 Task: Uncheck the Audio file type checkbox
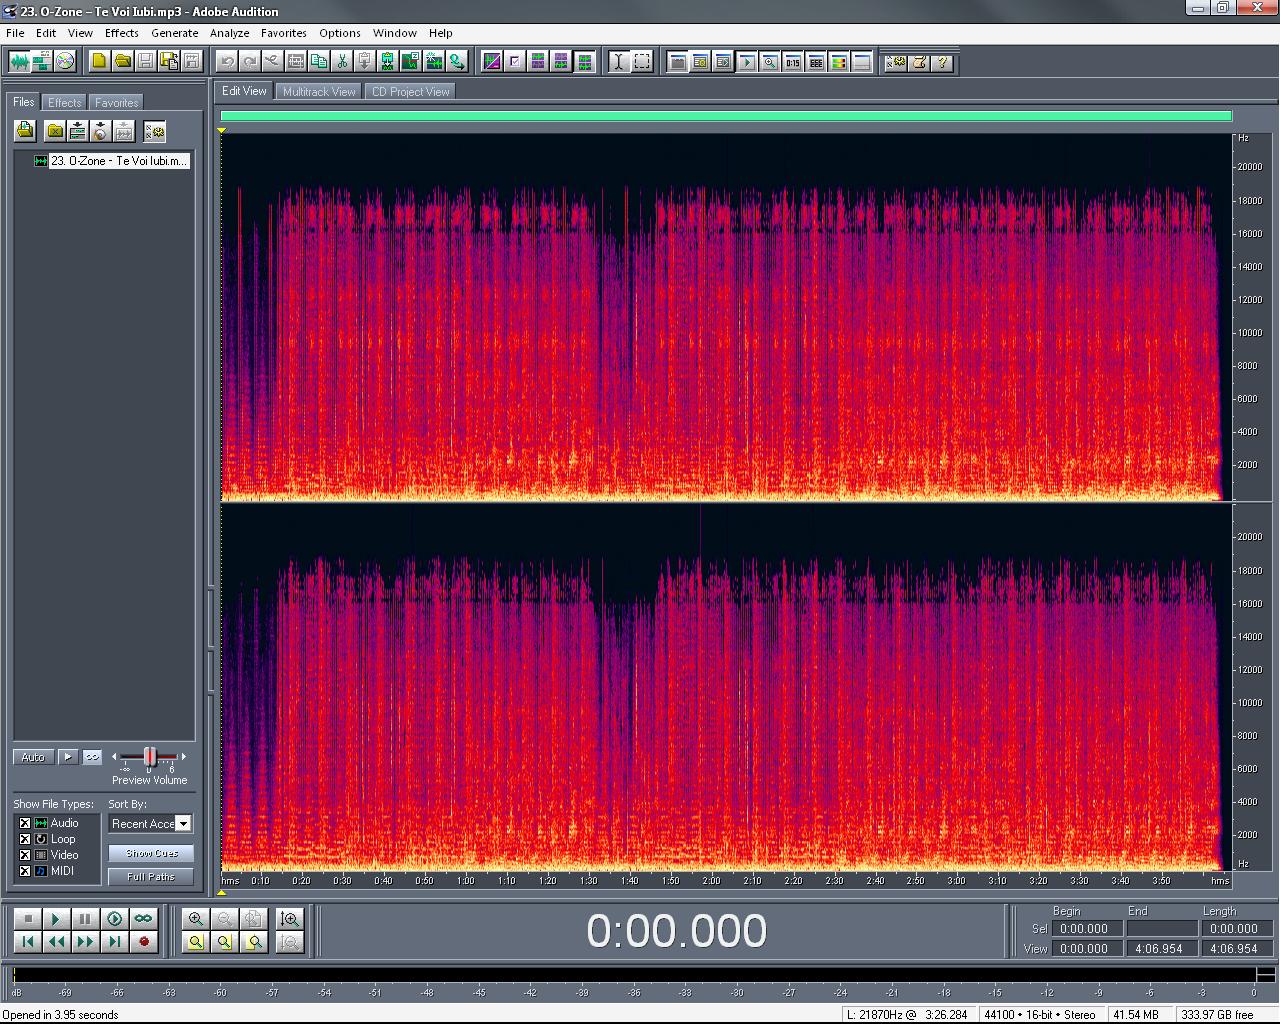click(x=25, y=823)
